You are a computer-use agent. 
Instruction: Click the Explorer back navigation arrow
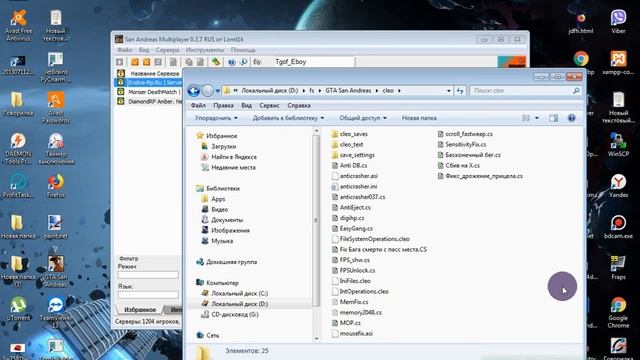coord(193,91)
